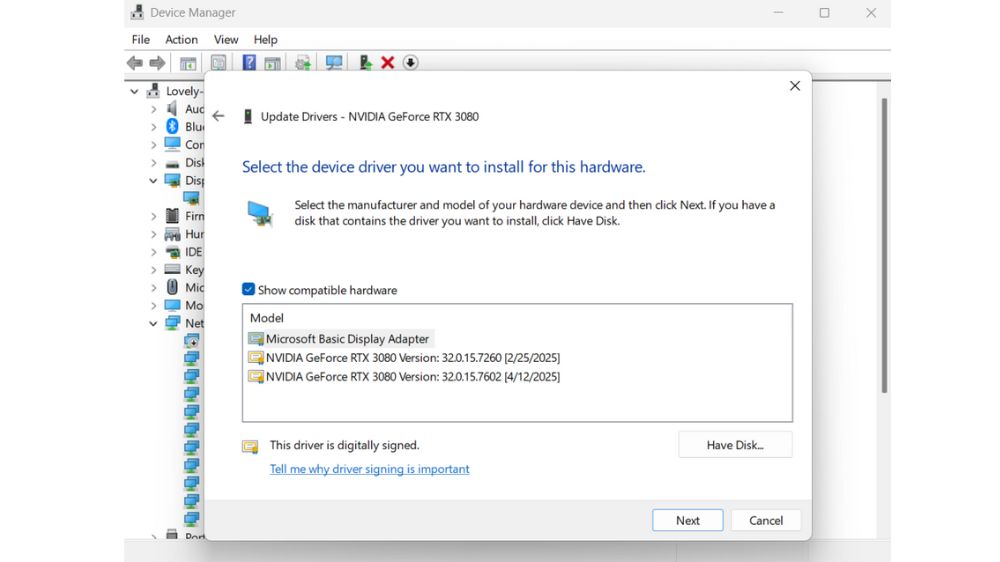Expand the Mice category chevron
Image resolution: width=1000 pixels, height=562 pixels.
pos(153,288)
